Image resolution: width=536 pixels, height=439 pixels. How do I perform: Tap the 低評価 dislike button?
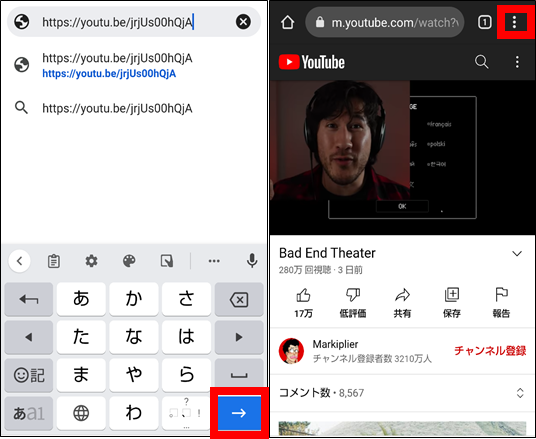pos(353,303)
